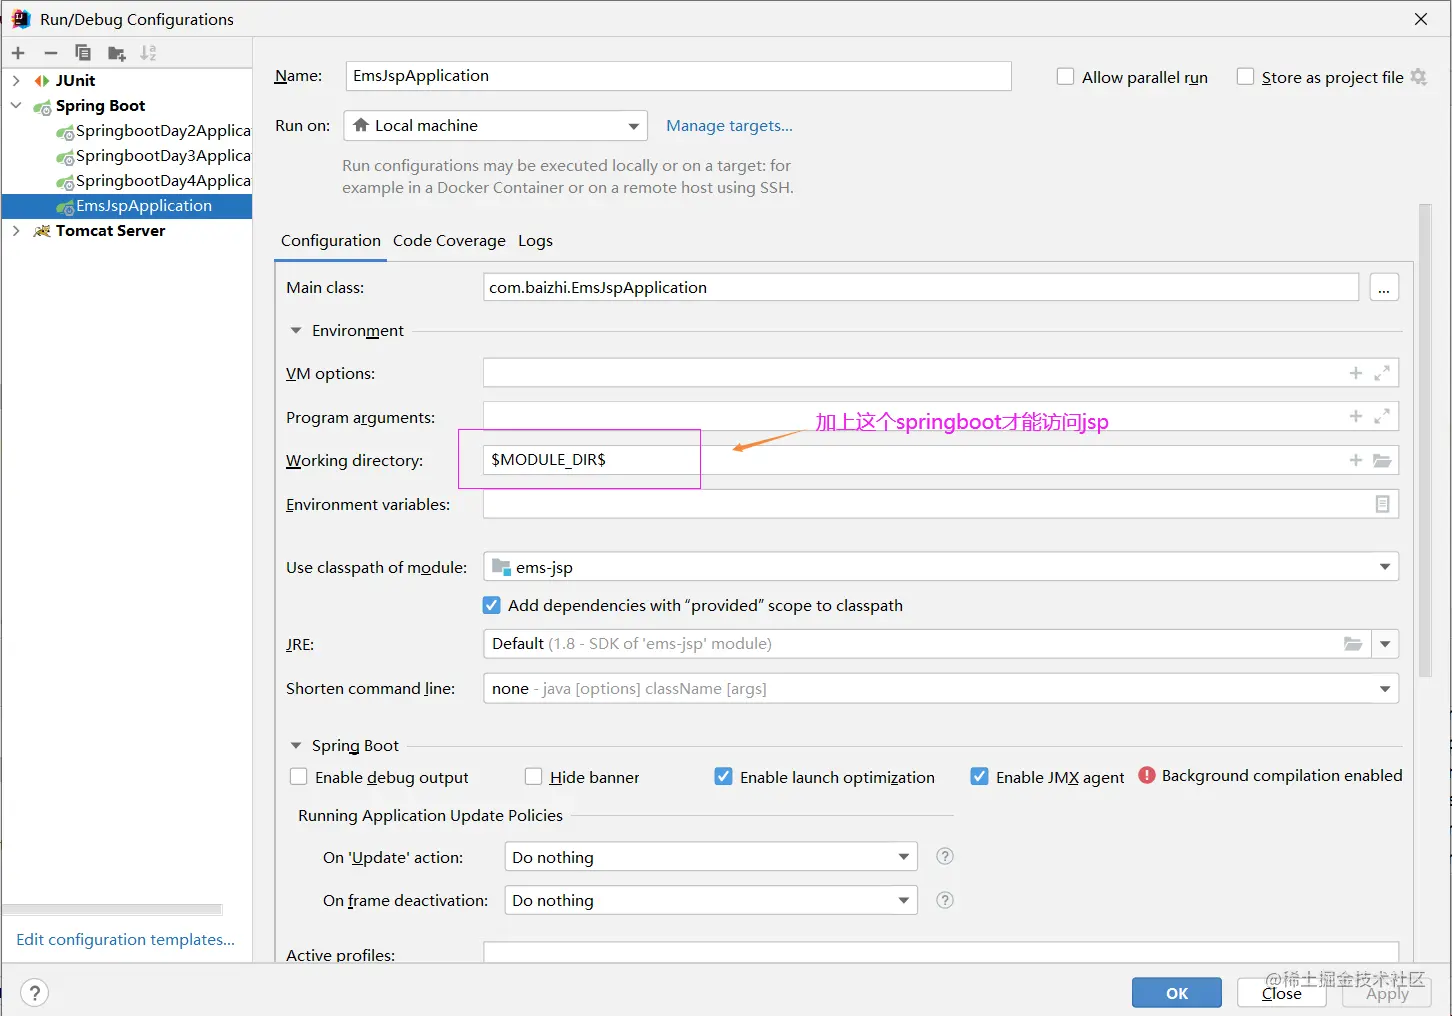
Task: Expand the VM options field
Action: pos(1382,373)
